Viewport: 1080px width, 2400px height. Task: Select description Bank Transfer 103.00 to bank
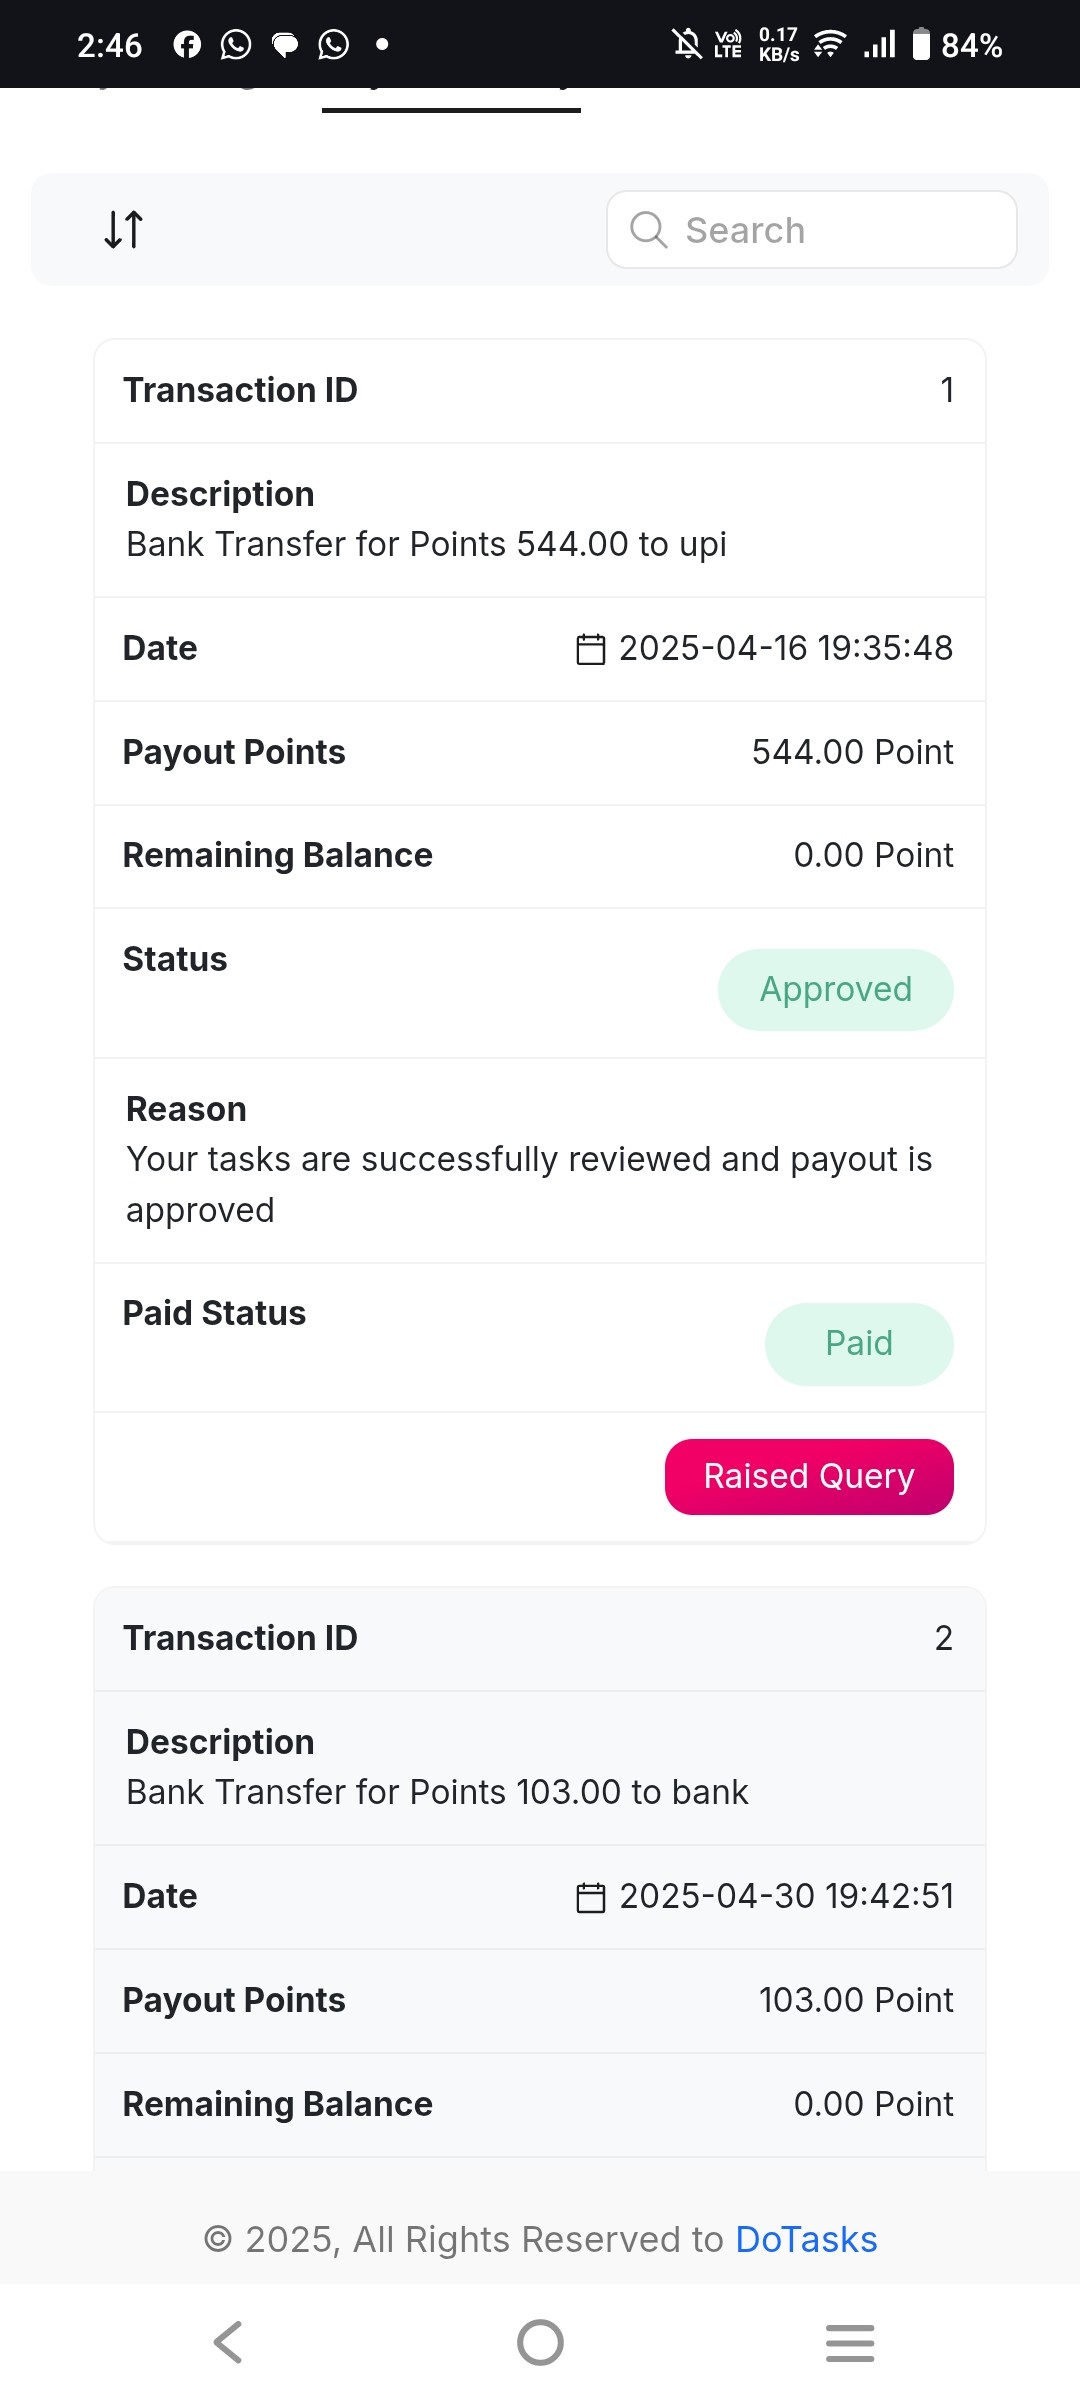[437, 1793]
